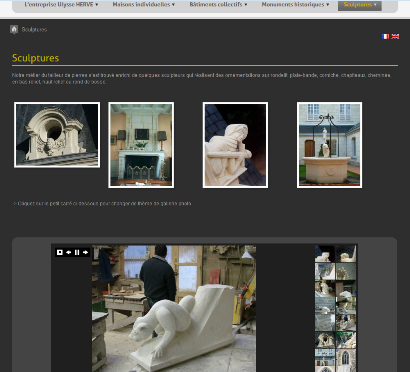Open strip thumbnail with worker and green foliage
The height and width of the screenshot is (372, 410).
[x=346, y=340]
